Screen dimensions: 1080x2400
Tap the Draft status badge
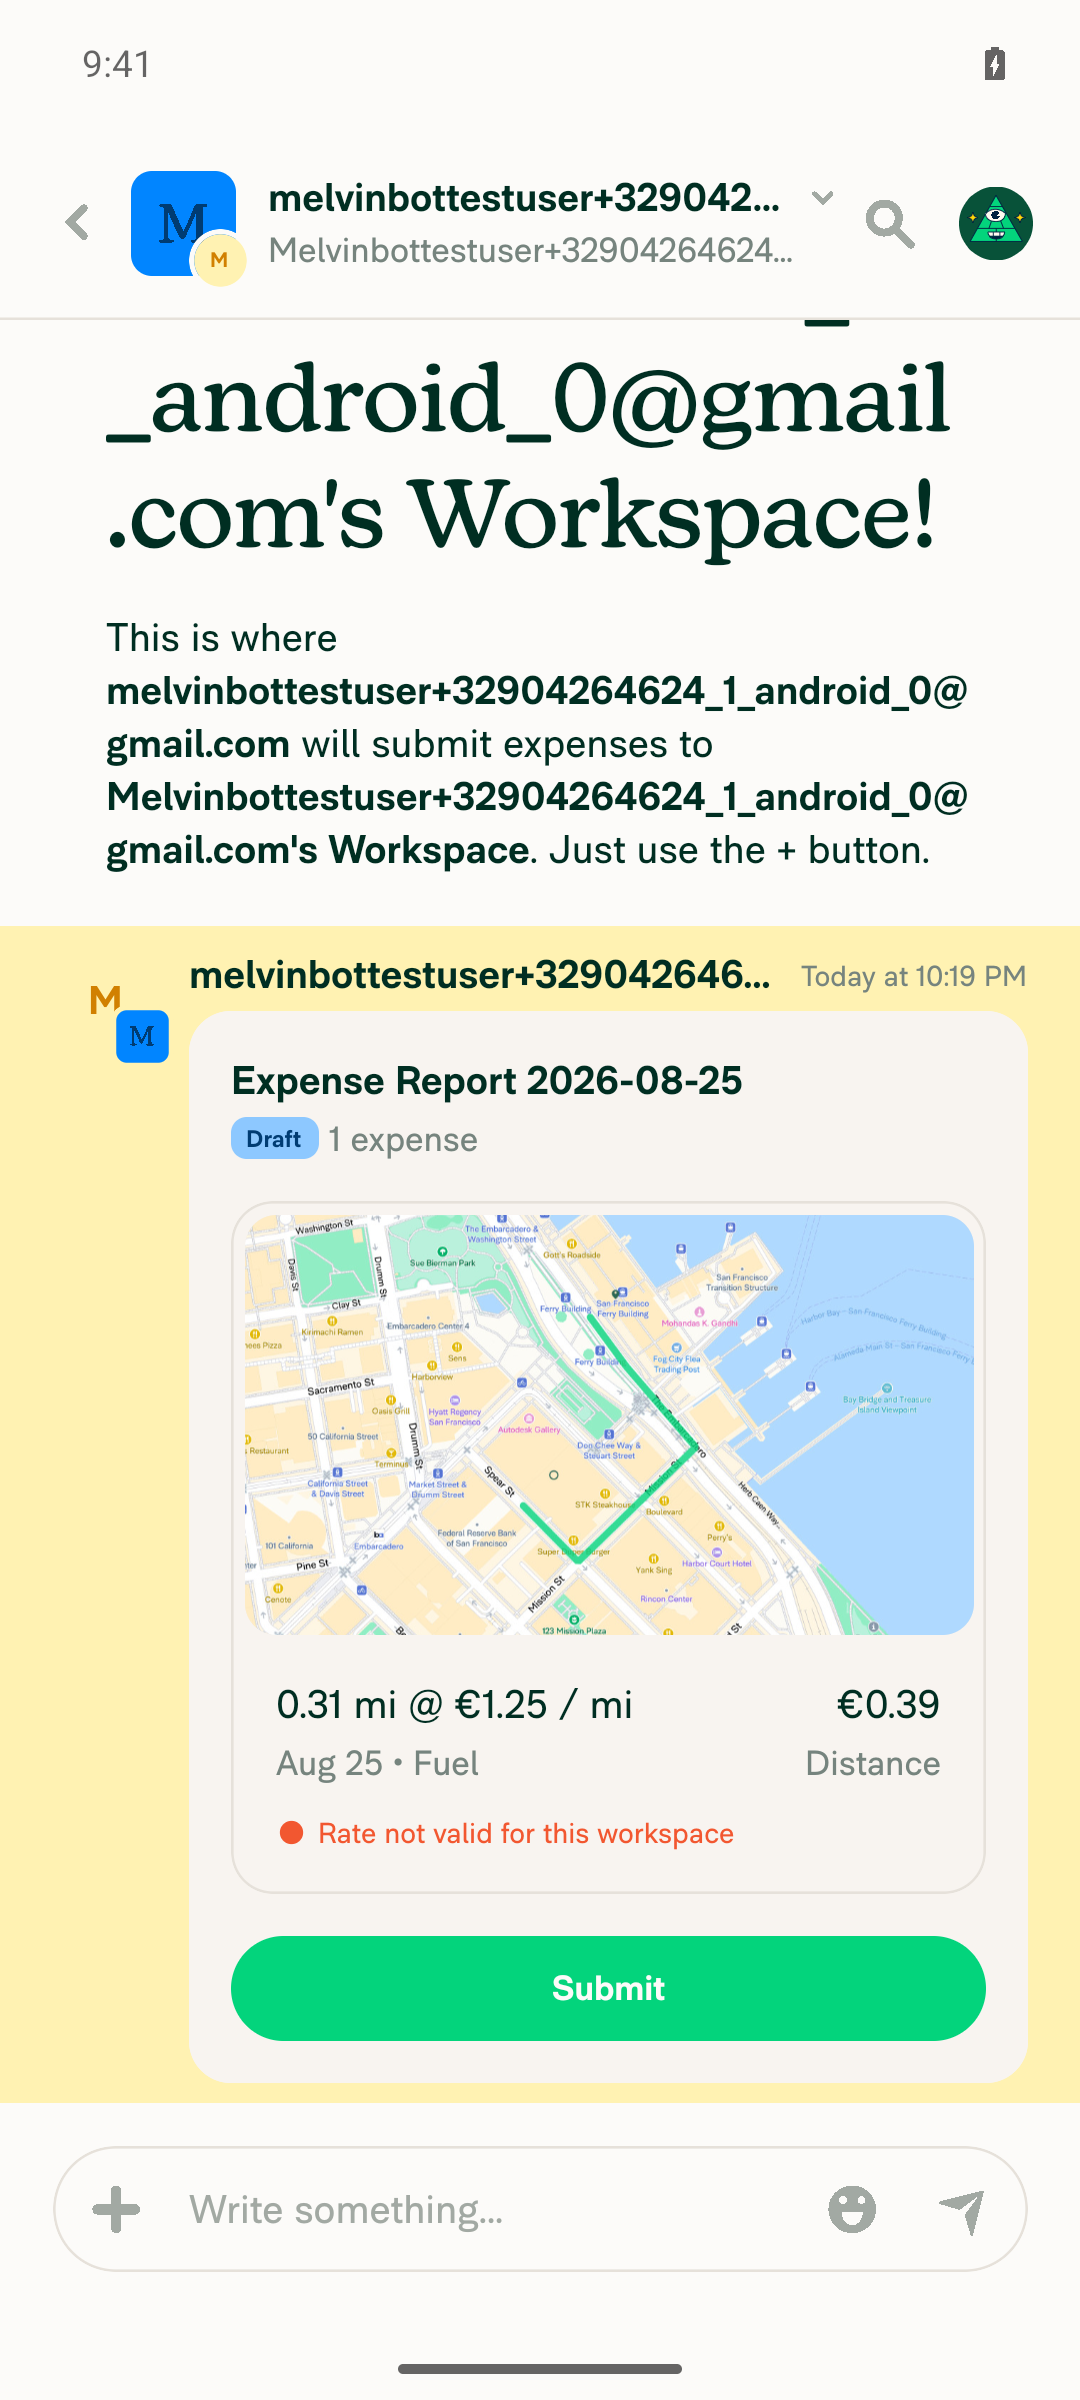point(274,1139)
